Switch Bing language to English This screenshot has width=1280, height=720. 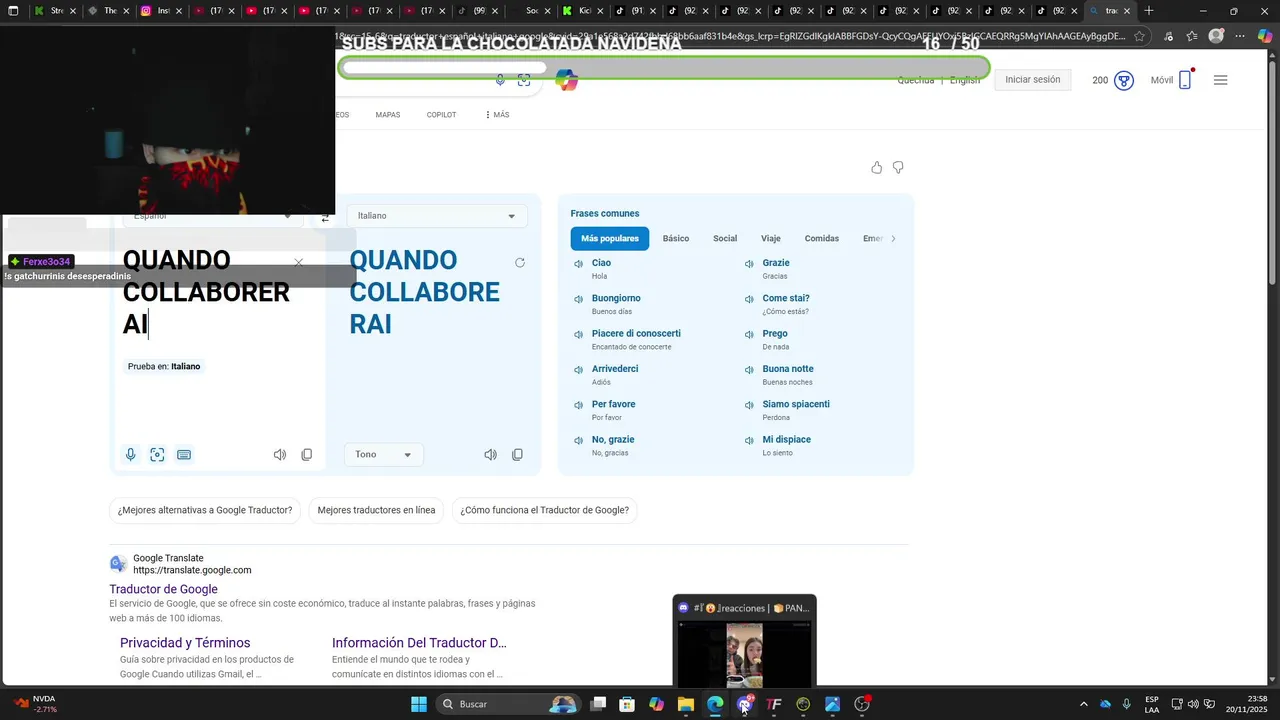coord(965,80)
